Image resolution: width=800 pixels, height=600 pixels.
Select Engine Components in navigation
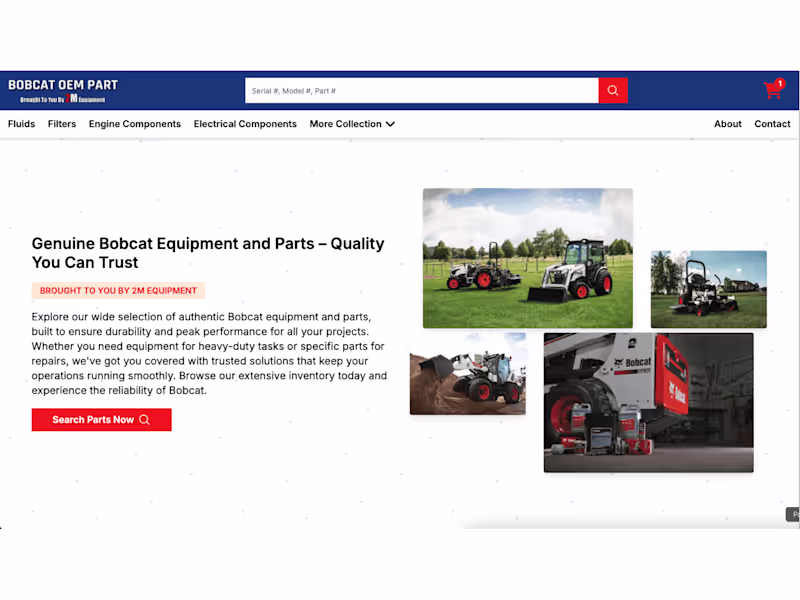coord(135,124)
